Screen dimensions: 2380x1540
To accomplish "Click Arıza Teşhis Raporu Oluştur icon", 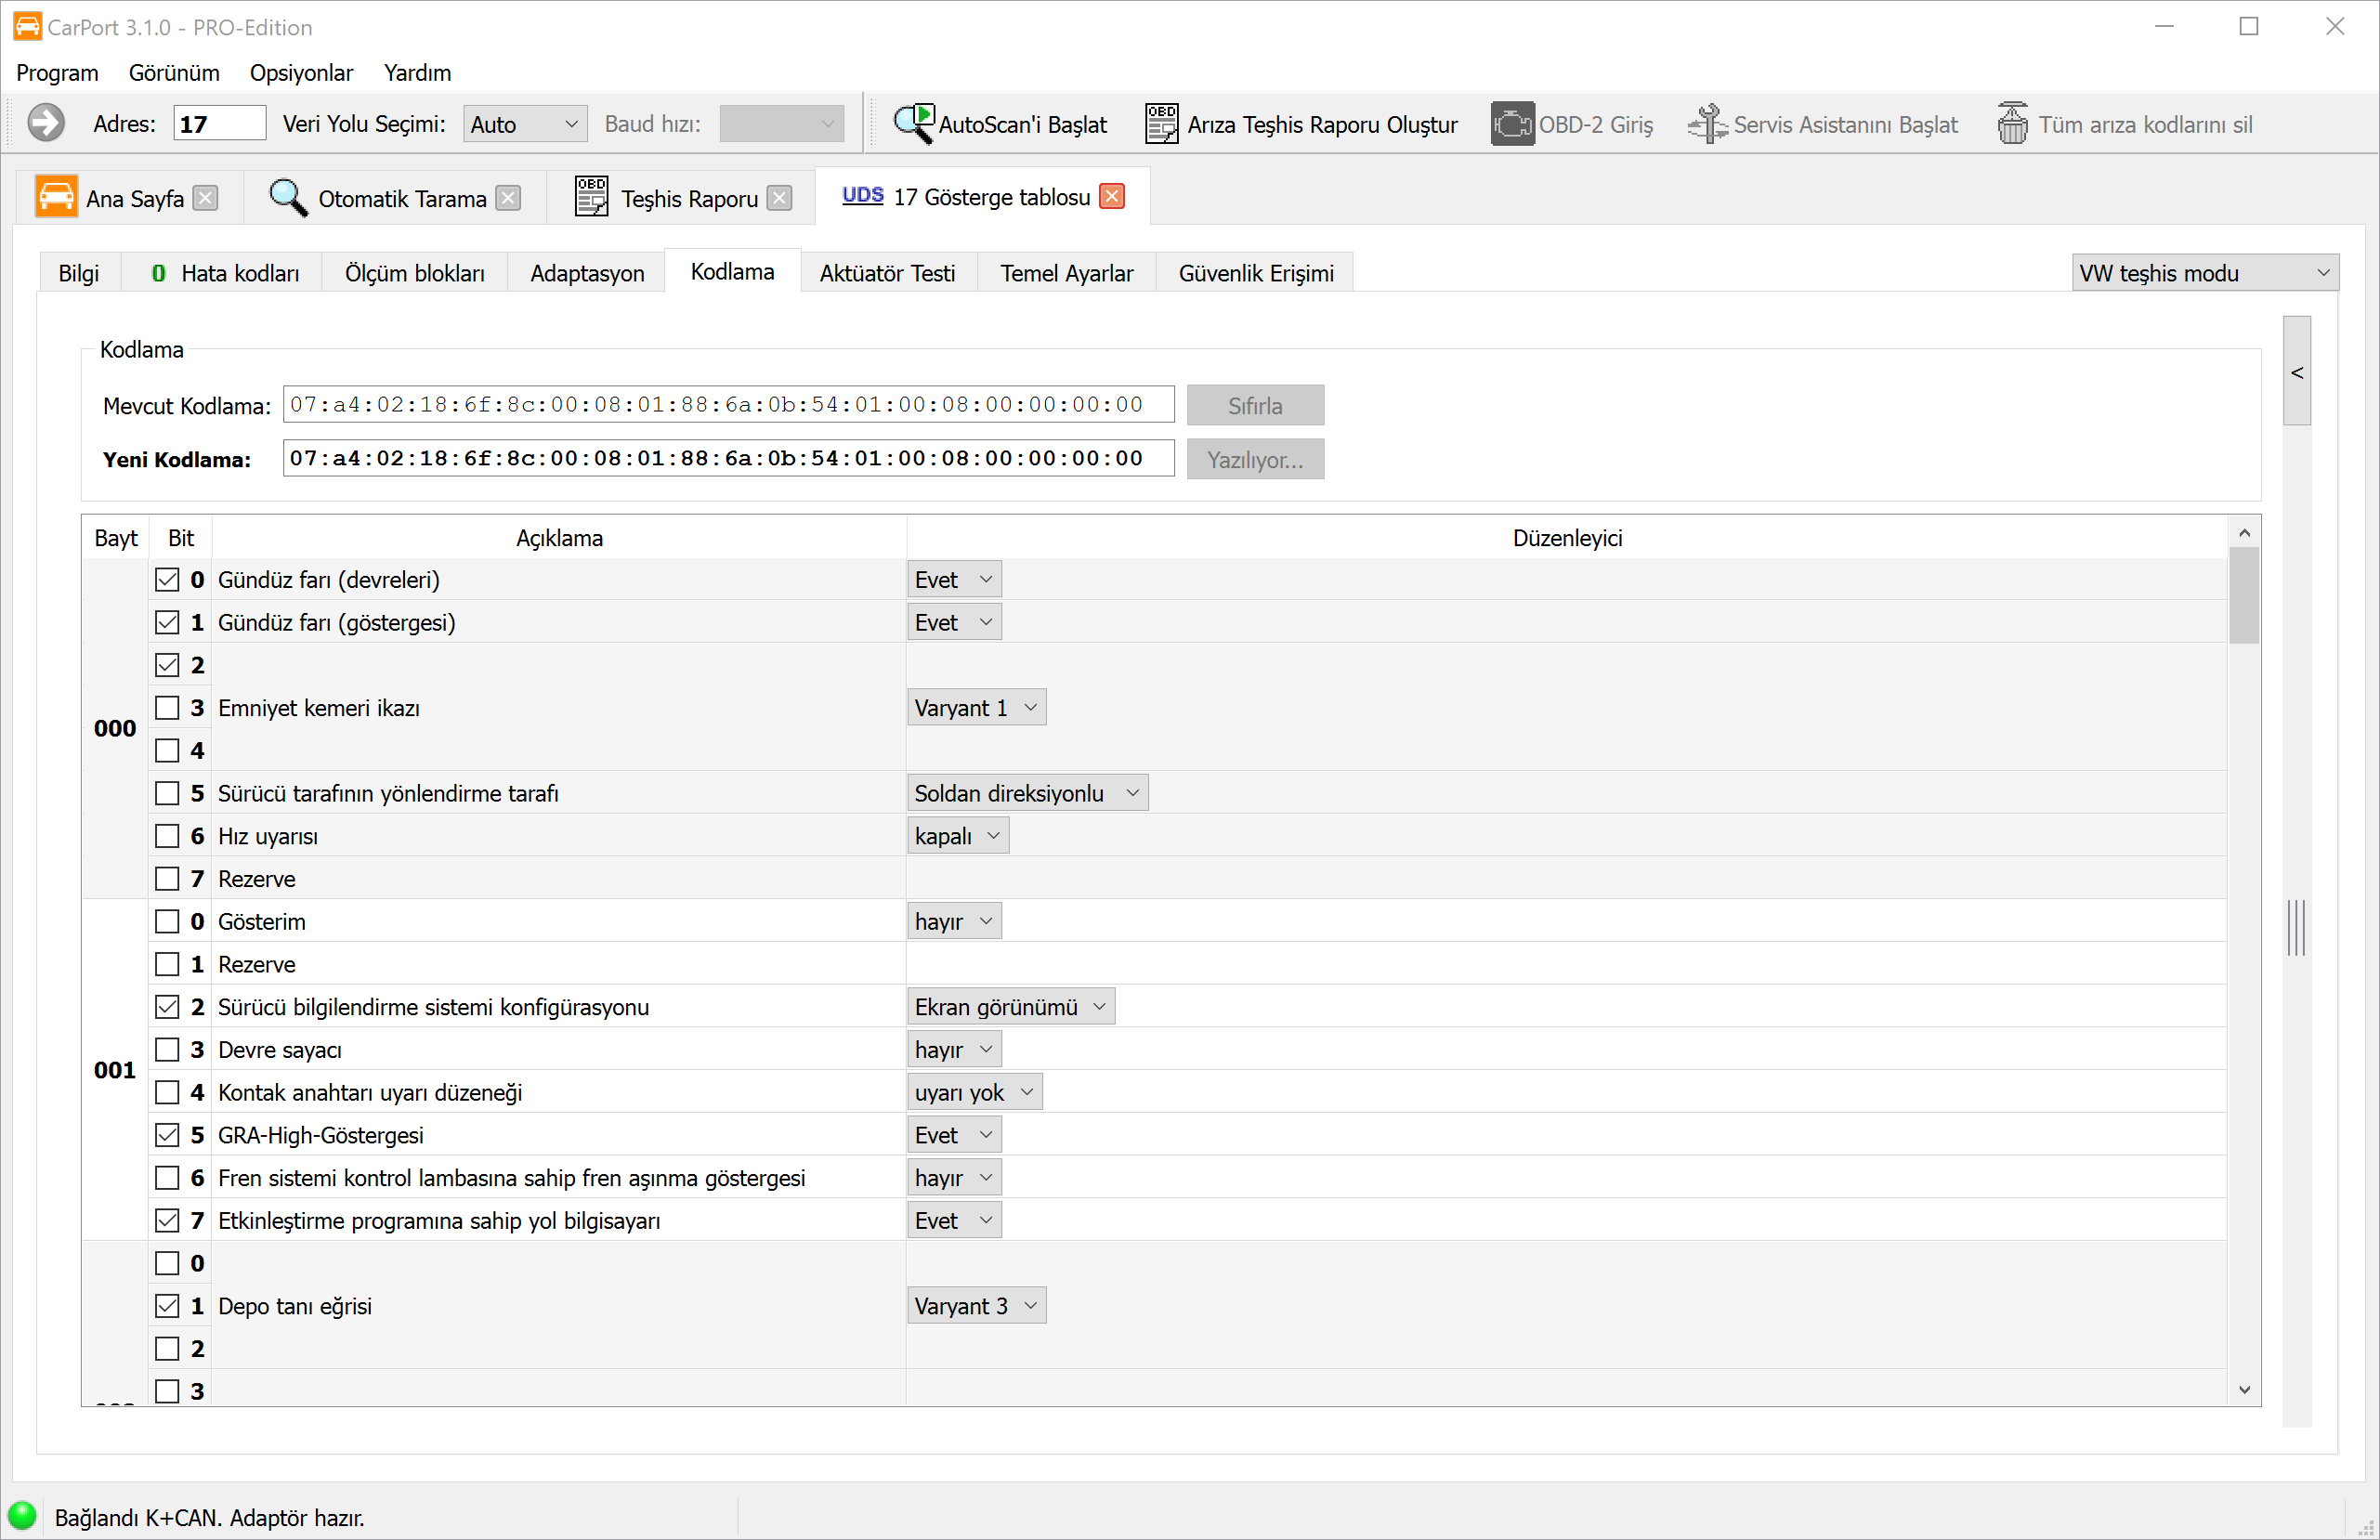I will (1161, 124).
